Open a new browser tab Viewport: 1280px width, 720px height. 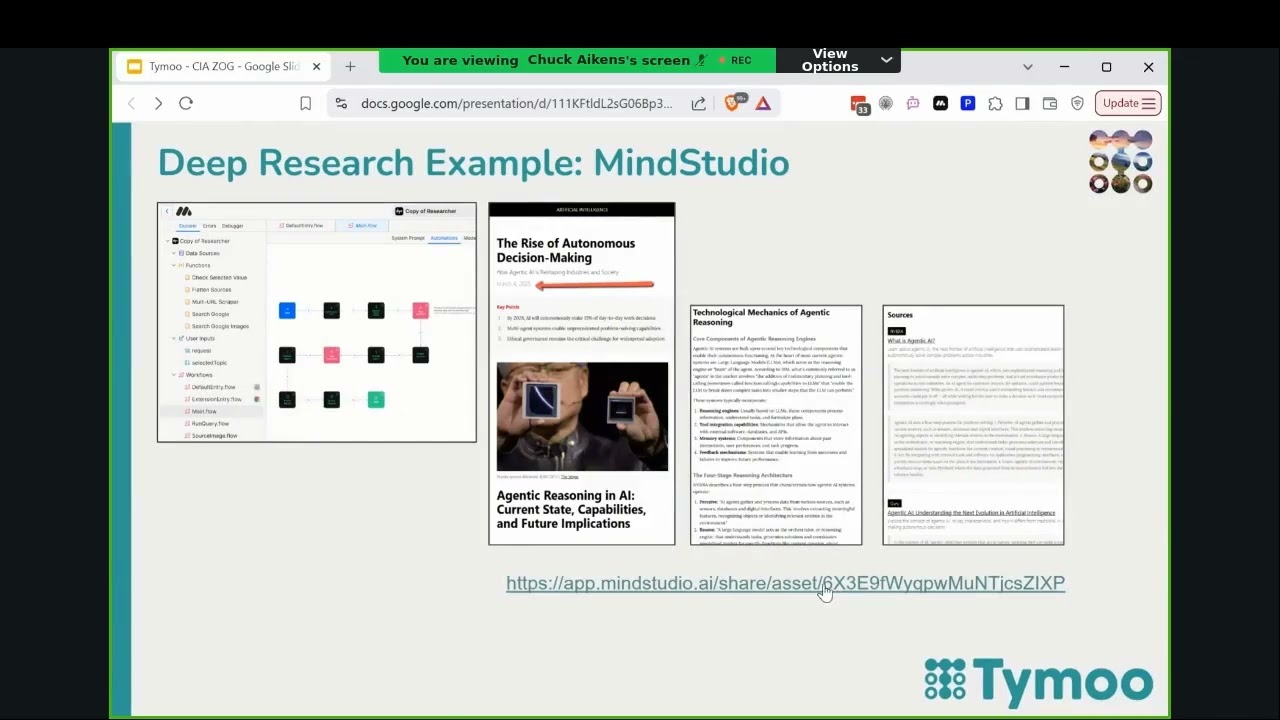pyautogui.click(x=350, y=67)
